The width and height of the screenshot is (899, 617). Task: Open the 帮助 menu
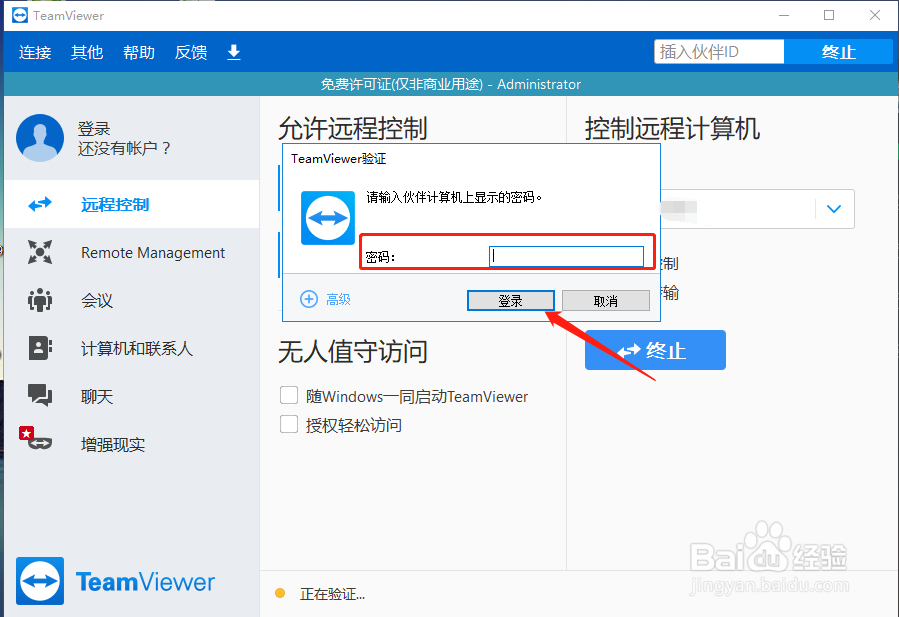[x=139, y=52]
